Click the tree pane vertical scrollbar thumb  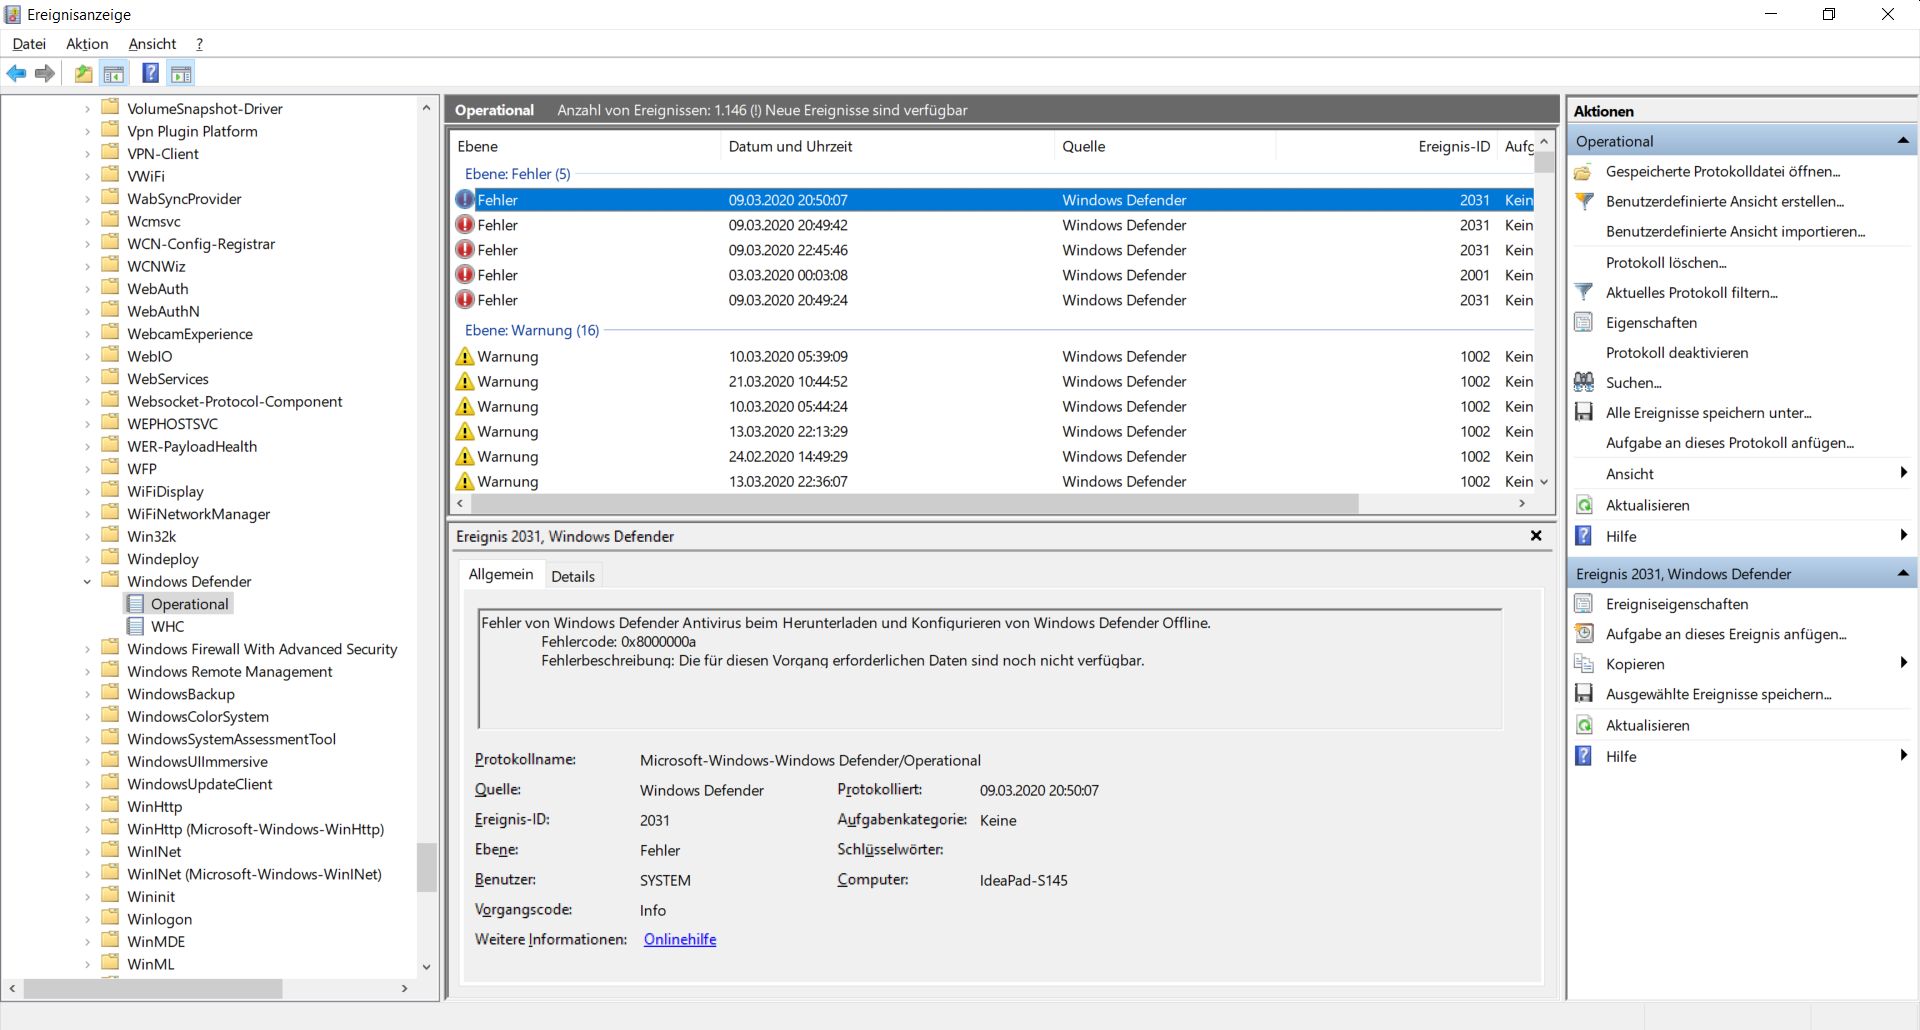pyautogui.click(x=427, y=867)
